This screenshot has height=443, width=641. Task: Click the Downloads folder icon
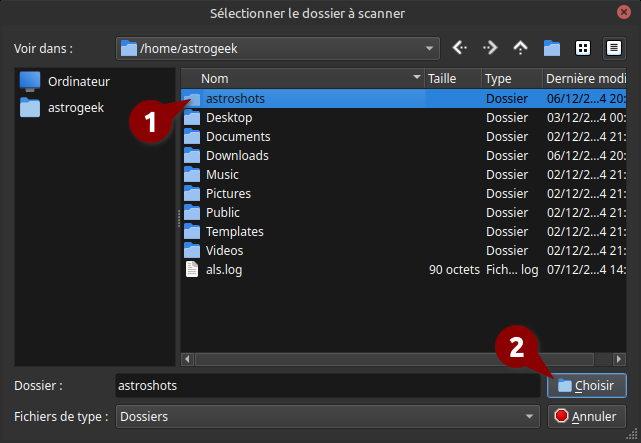(192, 156)
